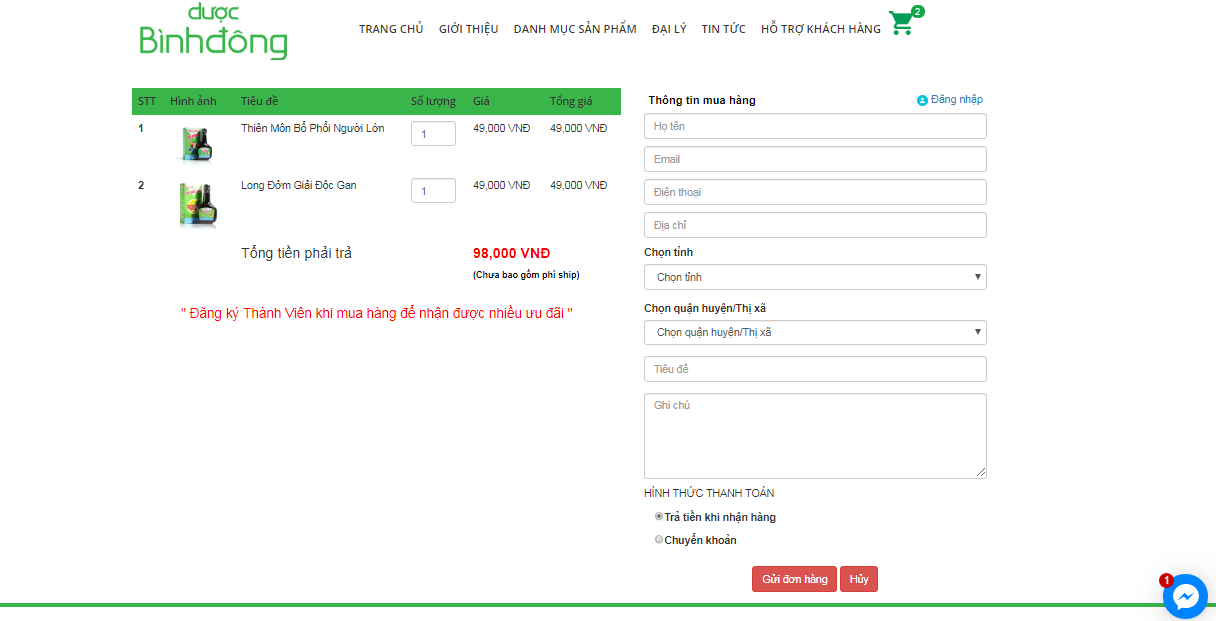Expand the Chọn tỉnh dropdown

pyautogui.click(x=815, y=277)
